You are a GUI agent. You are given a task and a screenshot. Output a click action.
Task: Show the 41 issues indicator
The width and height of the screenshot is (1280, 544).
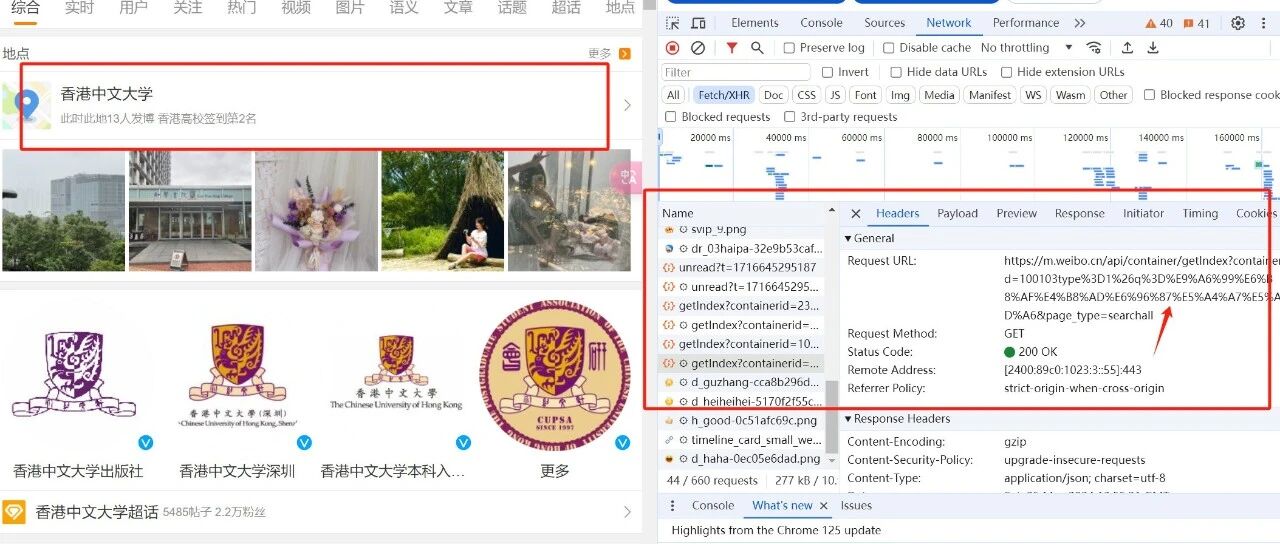tap(1197, 23)
